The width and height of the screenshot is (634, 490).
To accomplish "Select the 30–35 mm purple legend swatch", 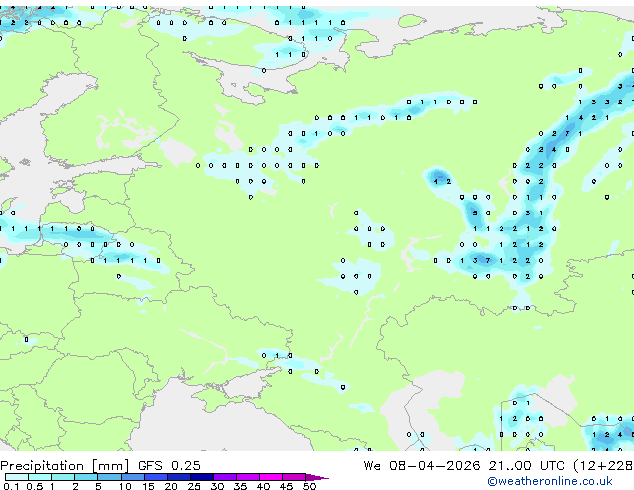I will click(224, 477).
